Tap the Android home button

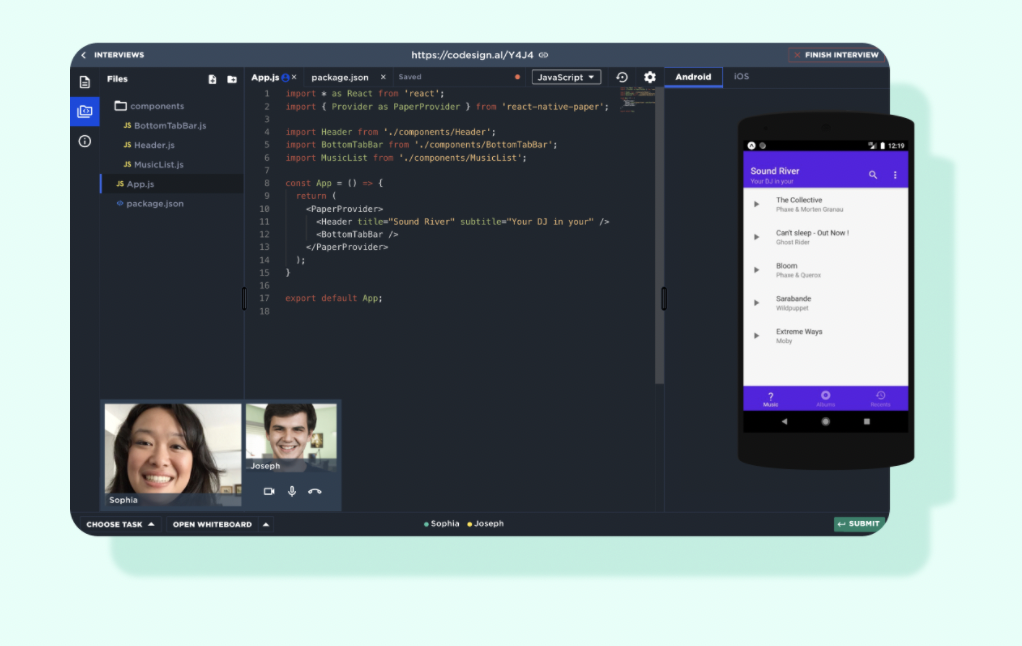click(x=825, y=422)
